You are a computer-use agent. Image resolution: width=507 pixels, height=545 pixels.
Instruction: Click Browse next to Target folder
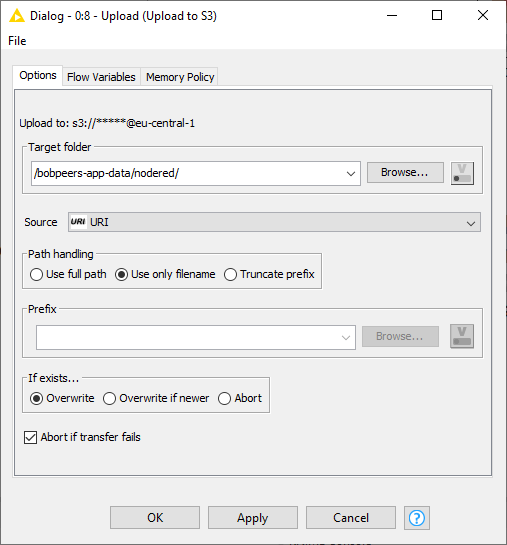(x=405, y=172)
